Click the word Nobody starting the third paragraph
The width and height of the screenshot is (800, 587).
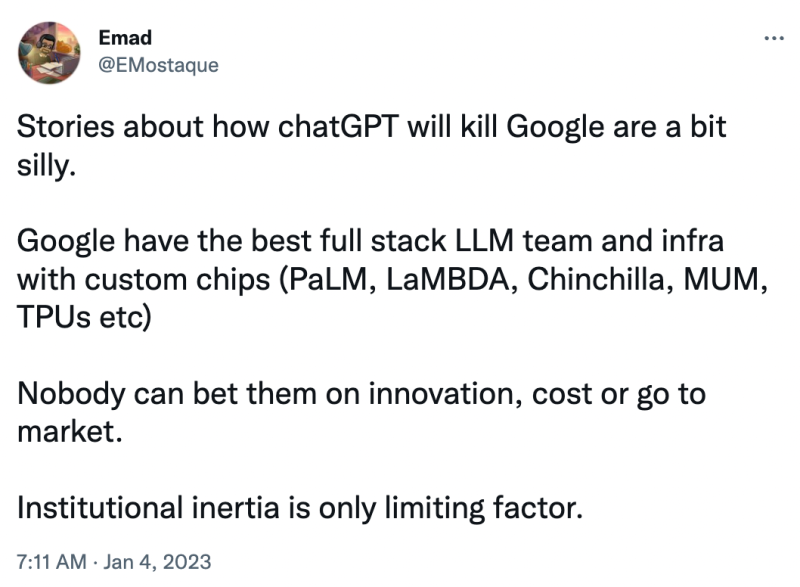[x=71, y=394]
